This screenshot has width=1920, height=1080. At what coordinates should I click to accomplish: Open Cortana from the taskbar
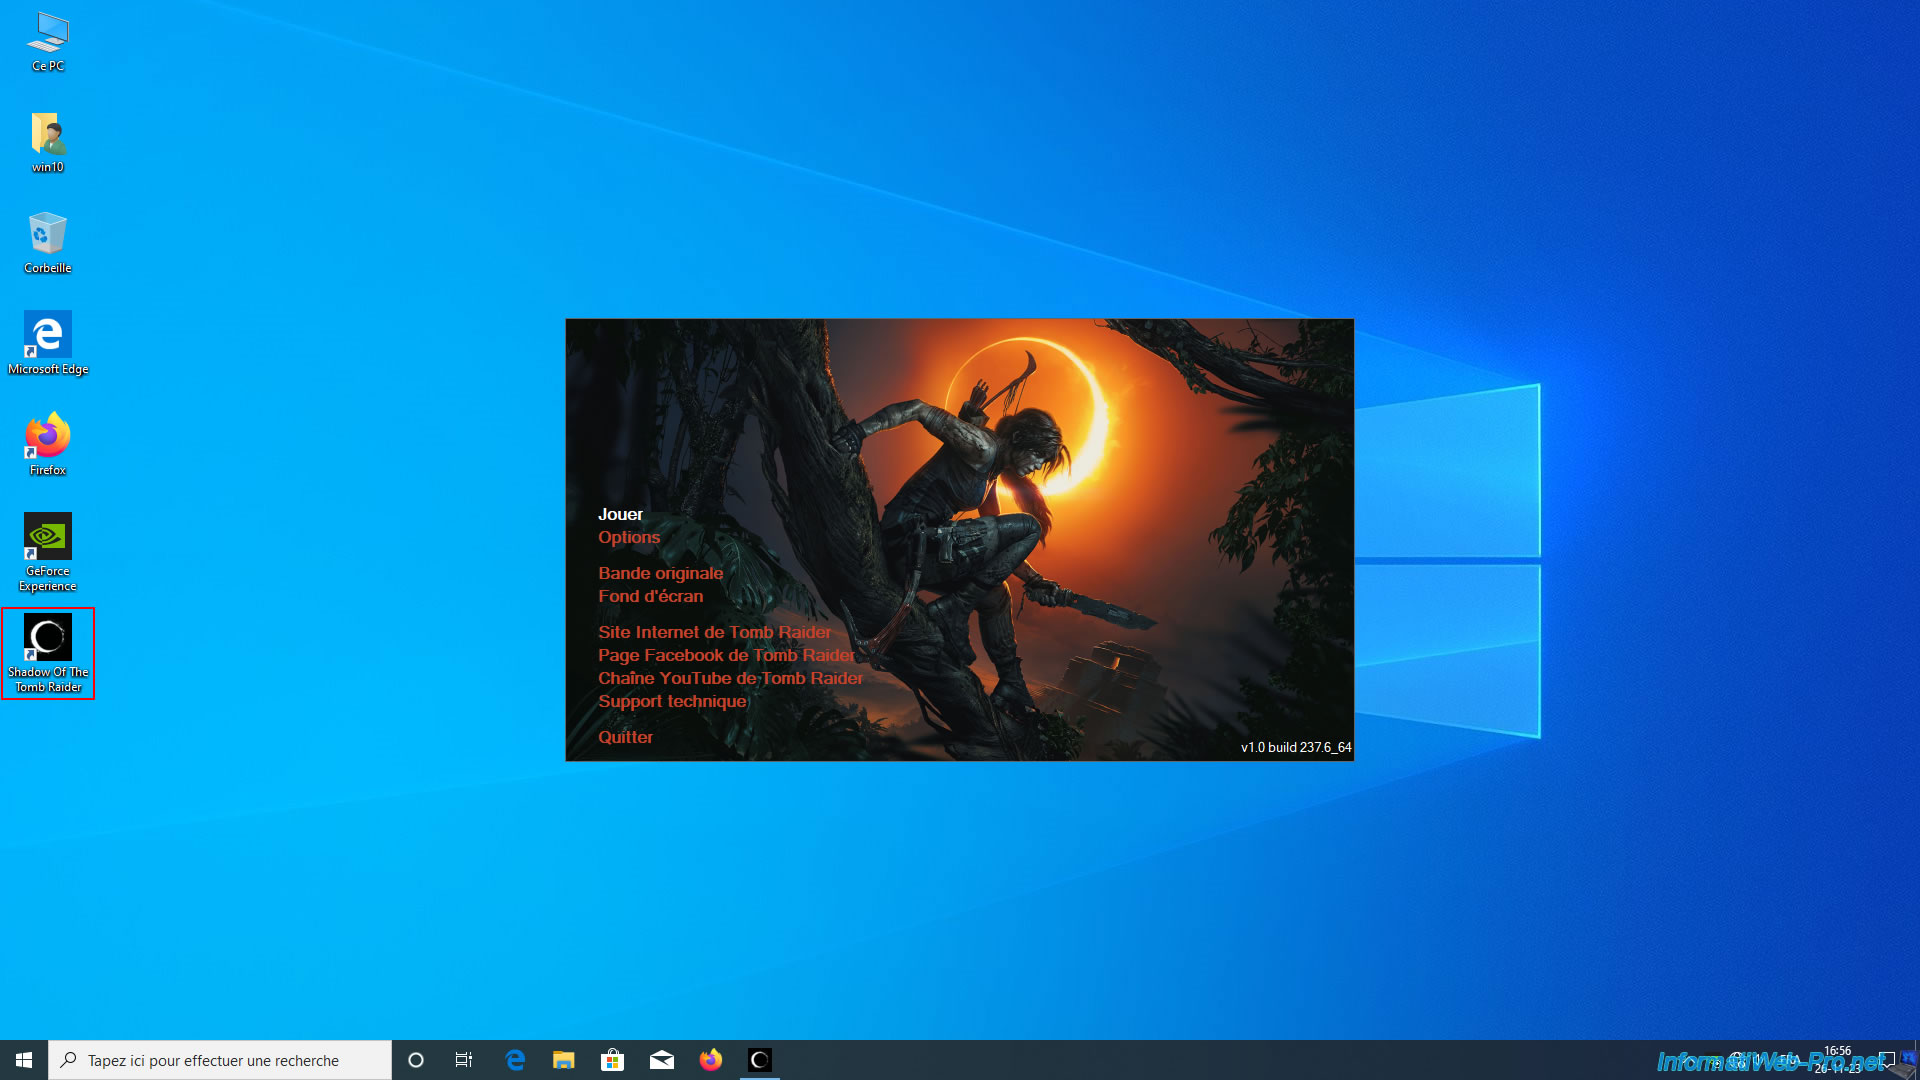(416, 1060)
